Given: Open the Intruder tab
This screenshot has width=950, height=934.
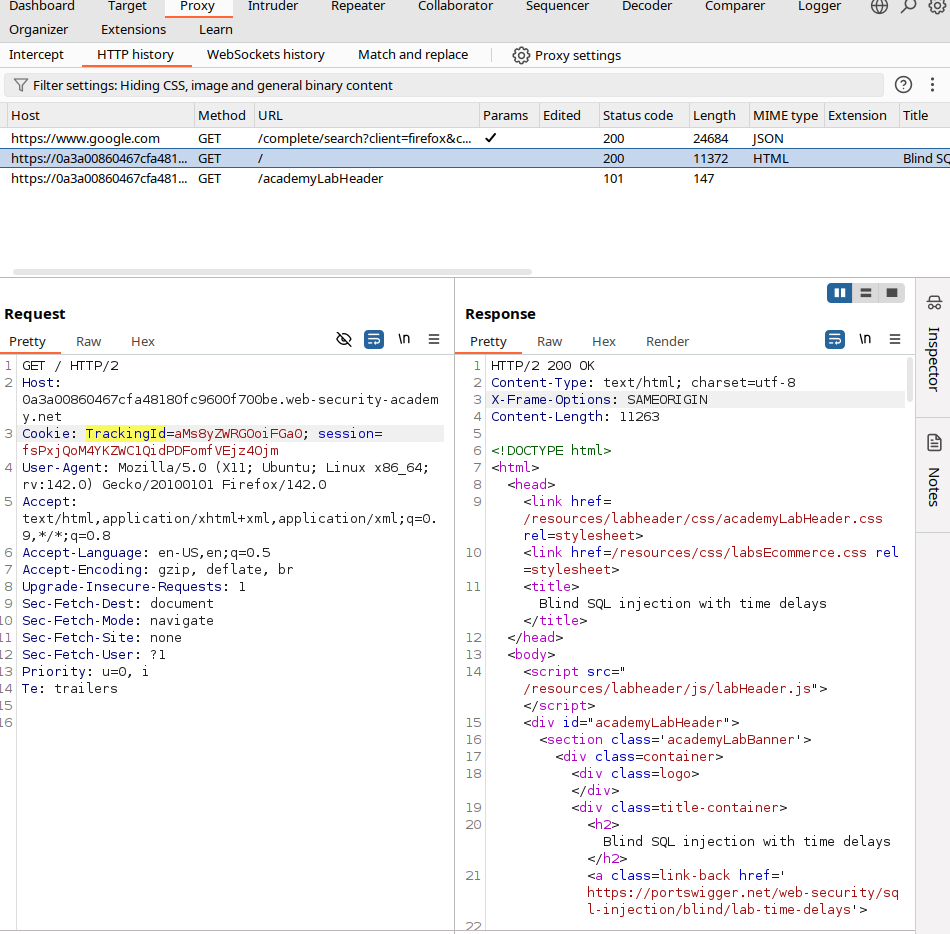Looking at the screenshot, I should coord(273,7).
